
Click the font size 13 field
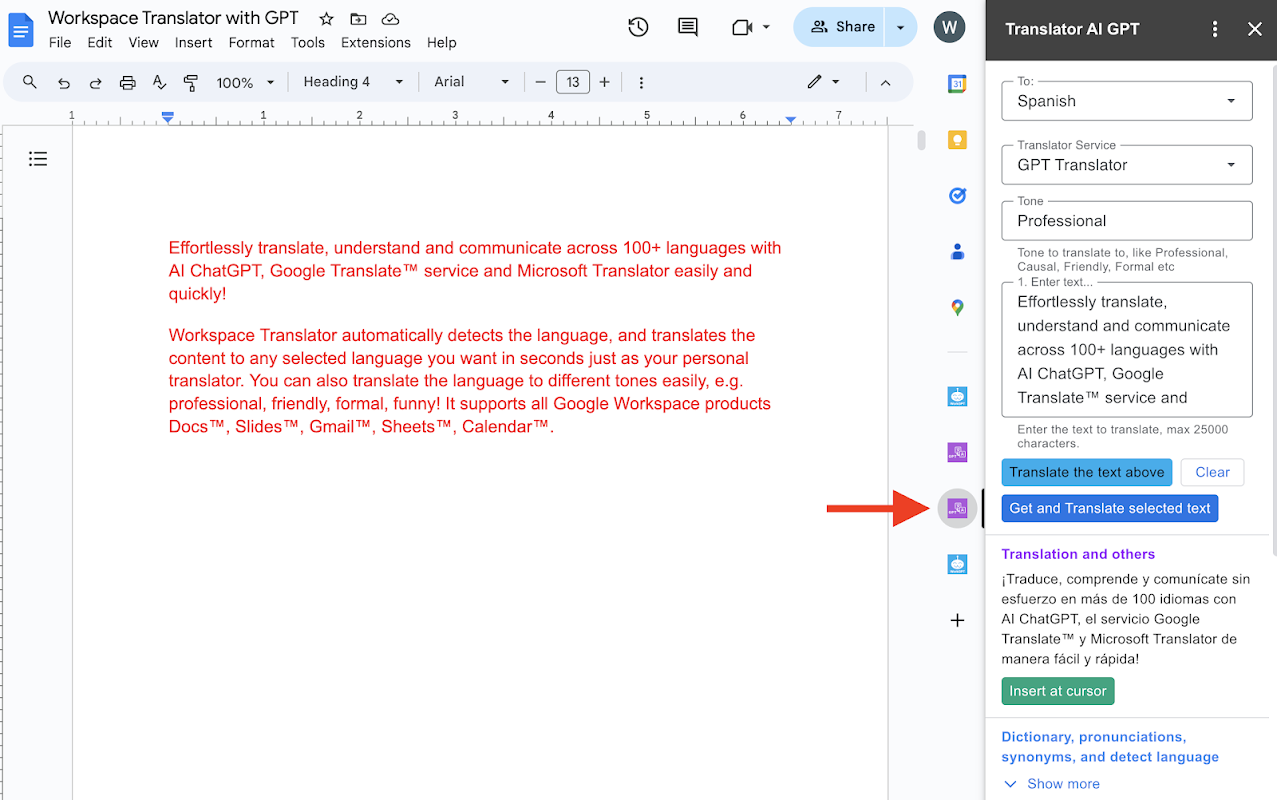tap(572, 82)
